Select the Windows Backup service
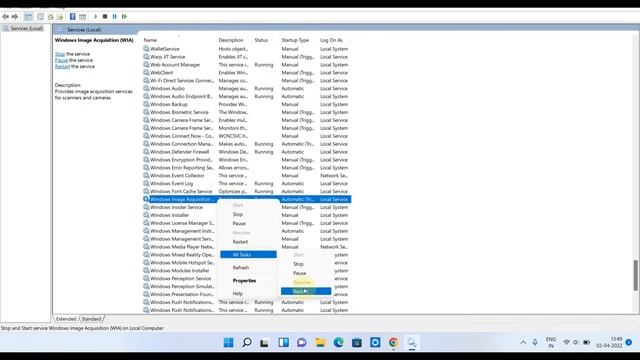The image size is (640, 360). click(x=247, y=104)
